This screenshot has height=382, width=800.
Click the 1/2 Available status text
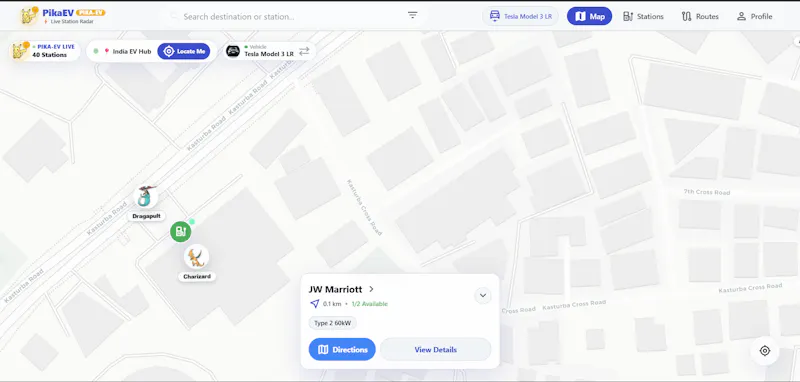coord(369,304)
